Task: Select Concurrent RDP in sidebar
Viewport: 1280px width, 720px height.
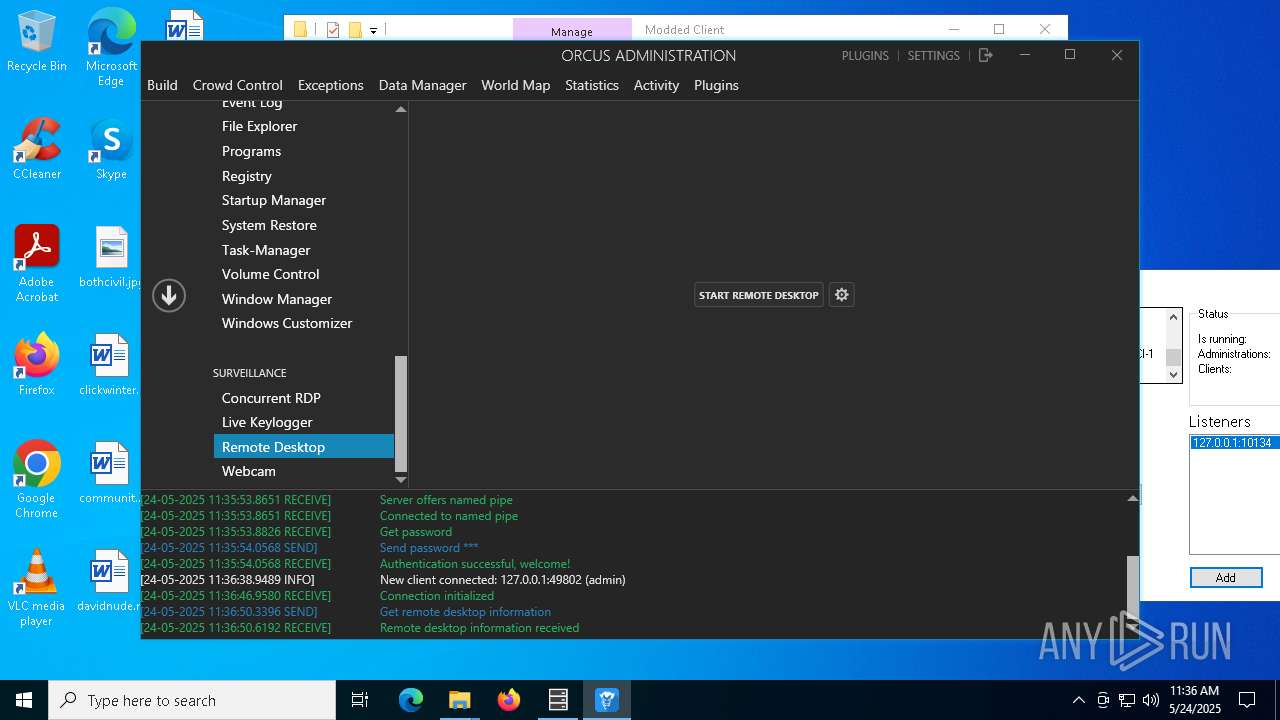Action: pos(304,398)
